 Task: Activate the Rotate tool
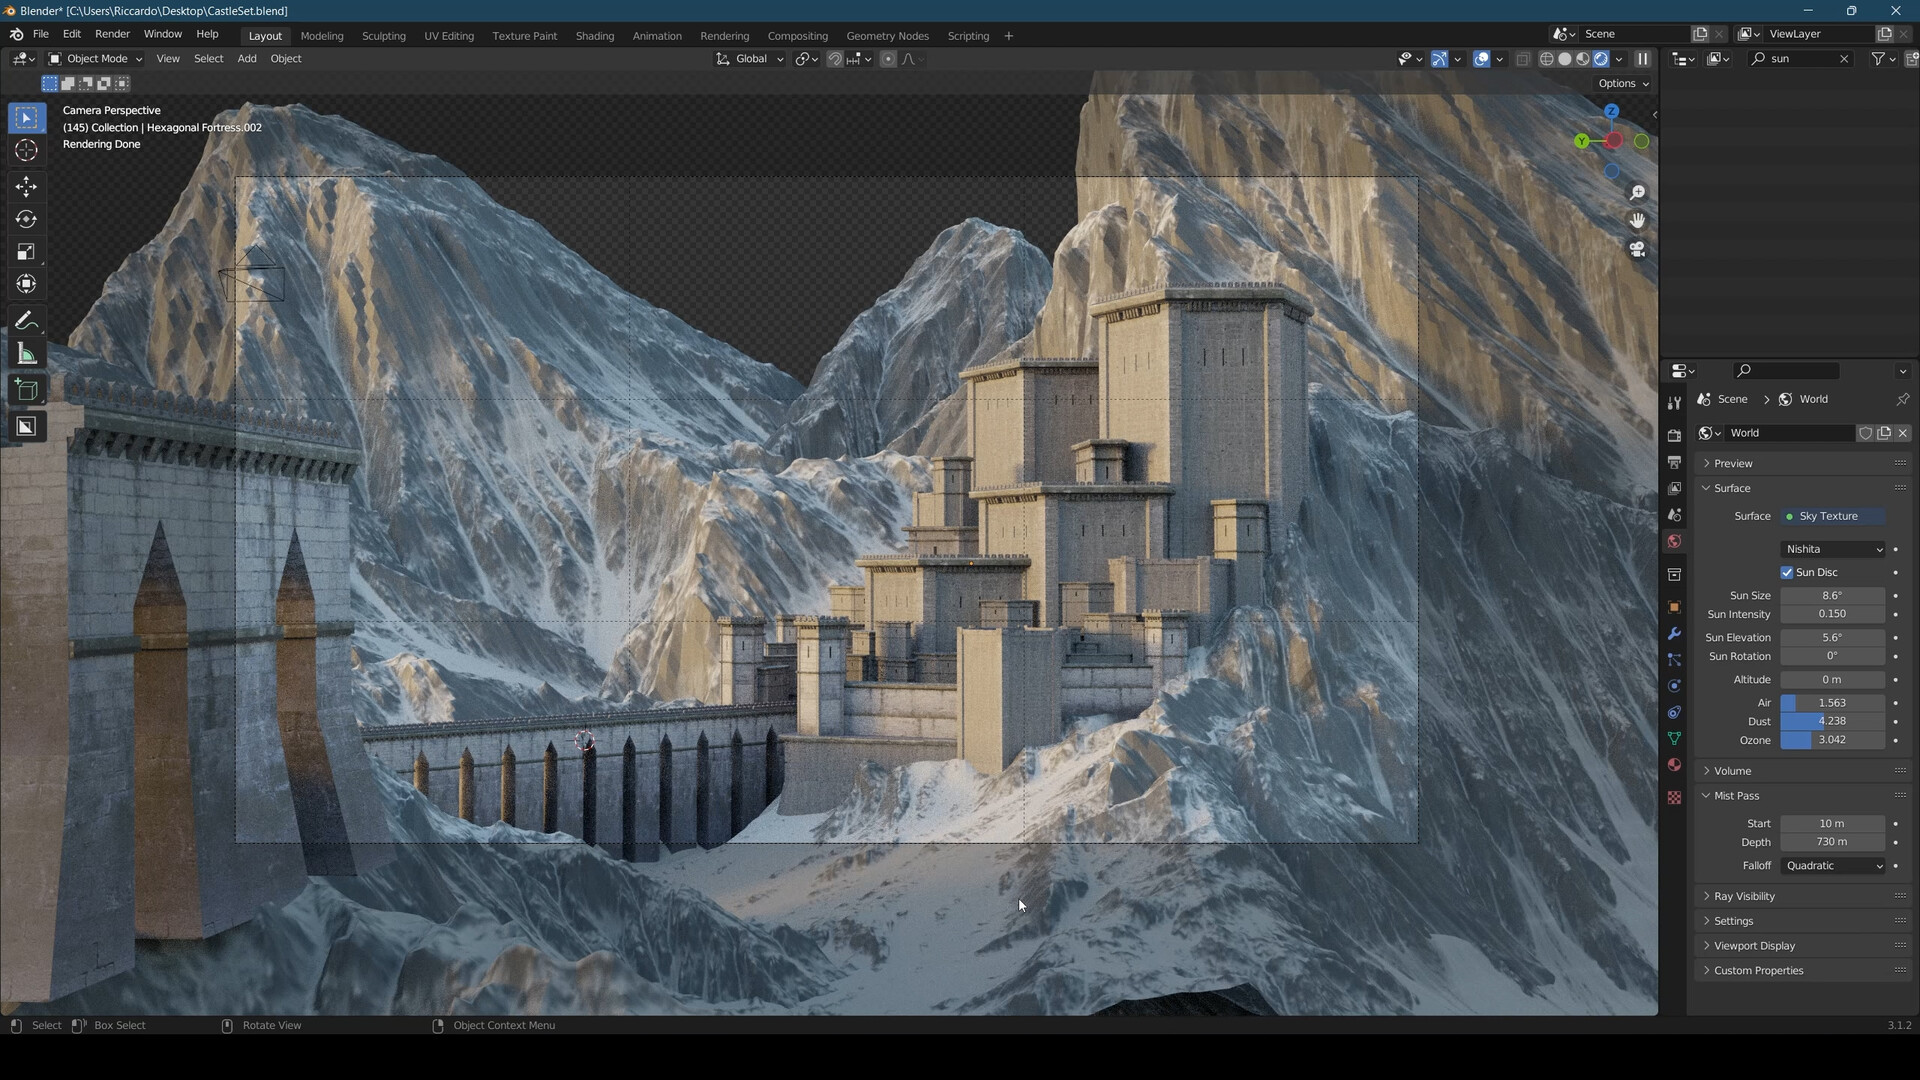pos(26,219)
